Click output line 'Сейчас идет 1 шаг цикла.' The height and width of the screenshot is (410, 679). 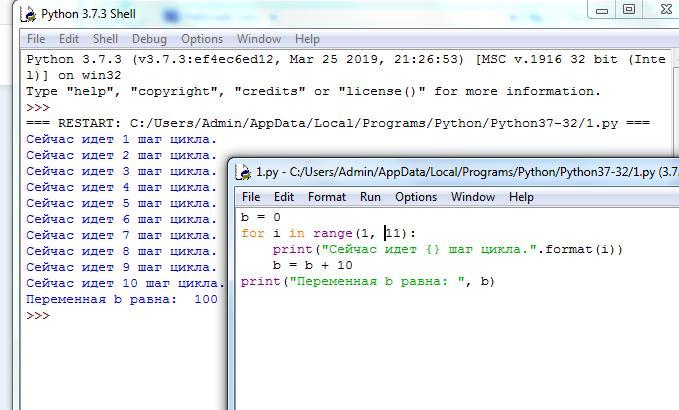[x=121, y=139]
